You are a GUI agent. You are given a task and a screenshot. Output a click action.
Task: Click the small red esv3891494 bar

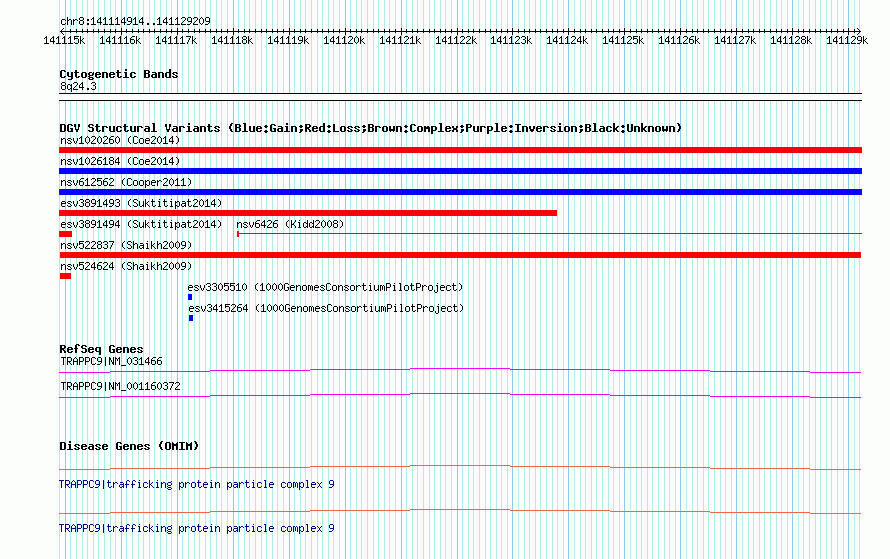point(65,234)
